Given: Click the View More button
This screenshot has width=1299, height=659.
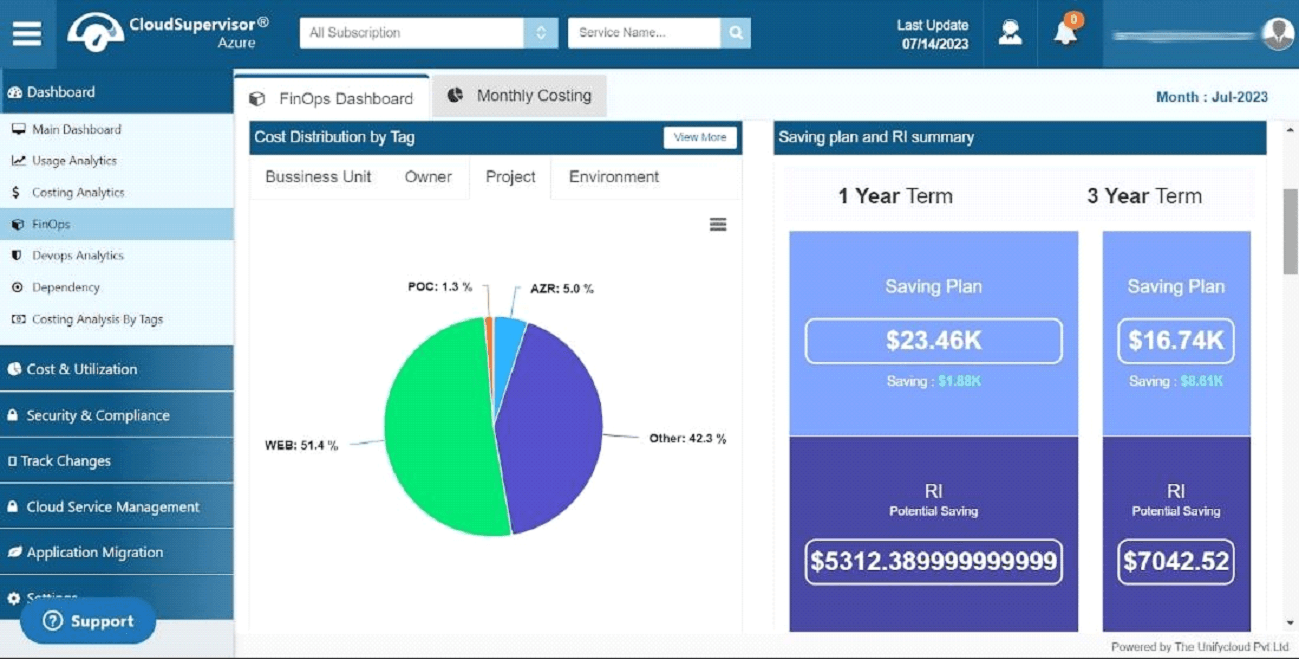Looking at the screenshot, I should point(700,137).
